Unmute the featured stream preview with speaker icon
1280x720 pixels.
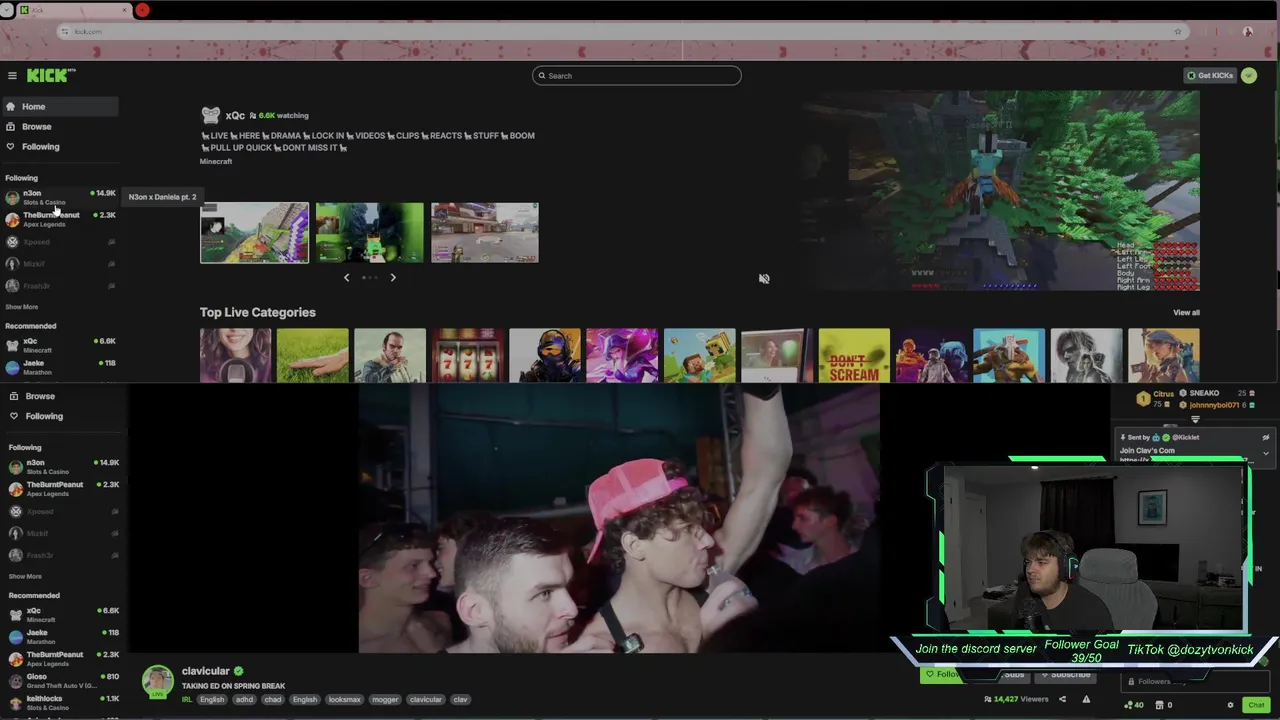[x=764, y=279]
